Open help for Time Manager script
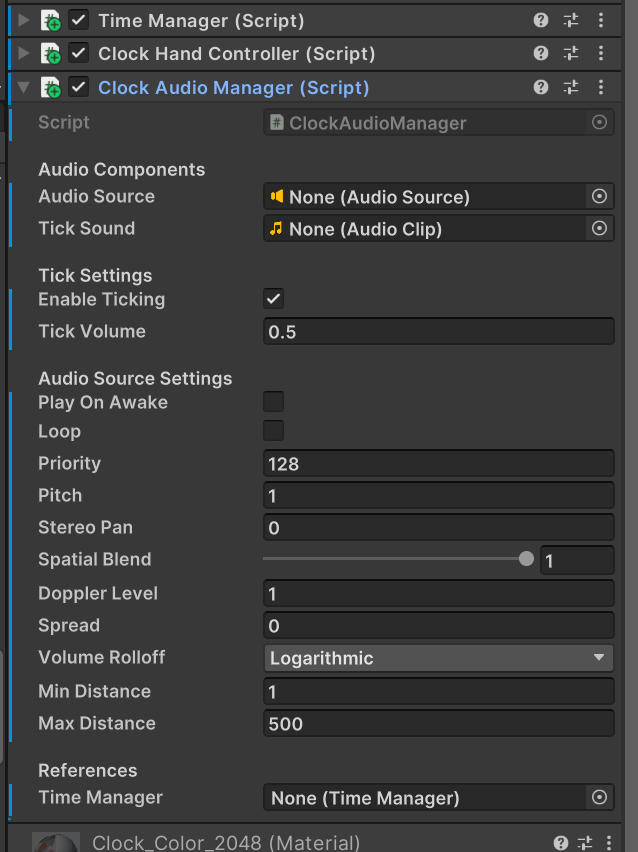 [540, 21]
